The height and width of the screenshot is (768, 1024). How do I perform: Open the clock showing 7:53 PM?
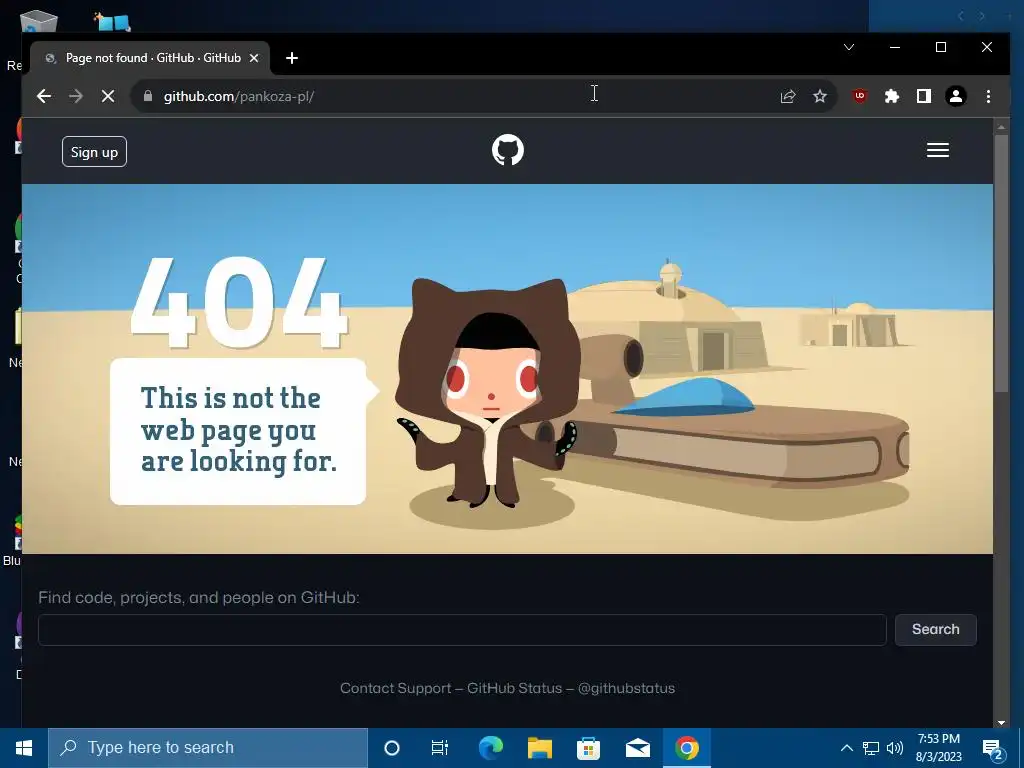pos(938,748)
